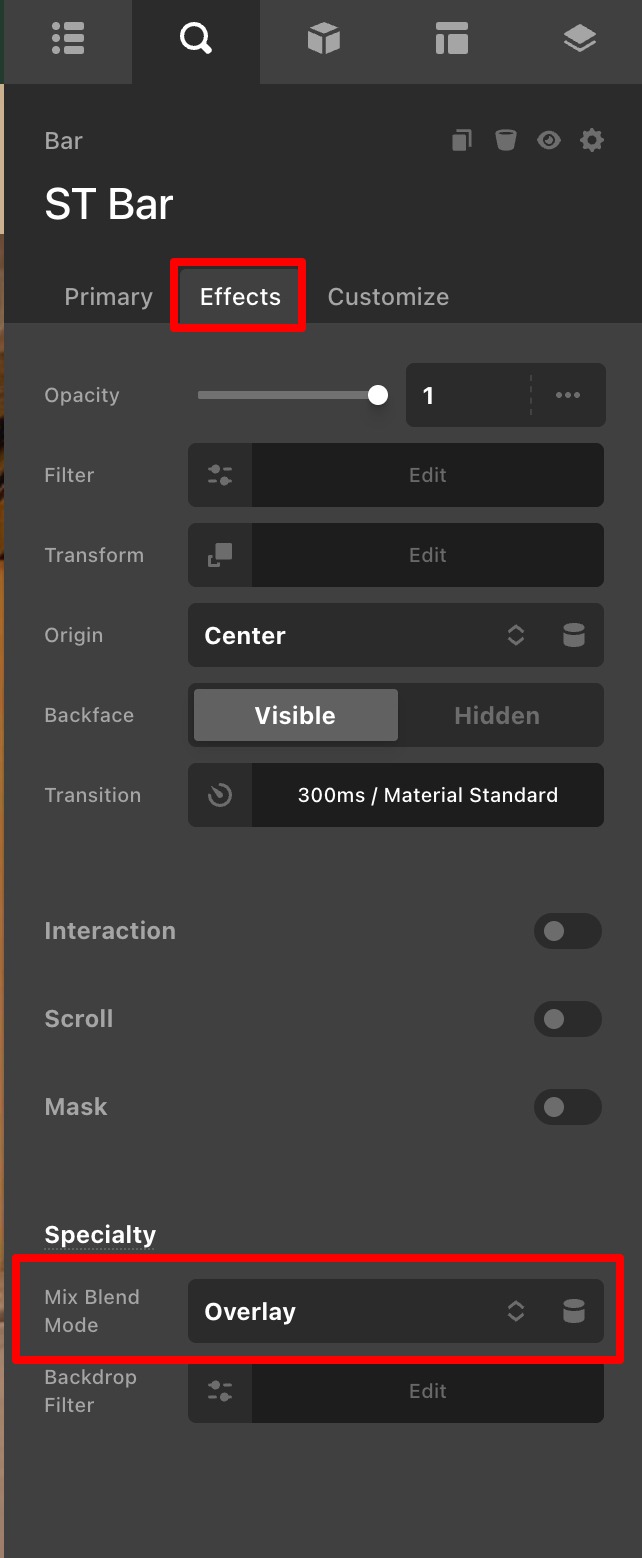
Task: Delete ST Bar with trash icon
Action: [x=505, y=140]
